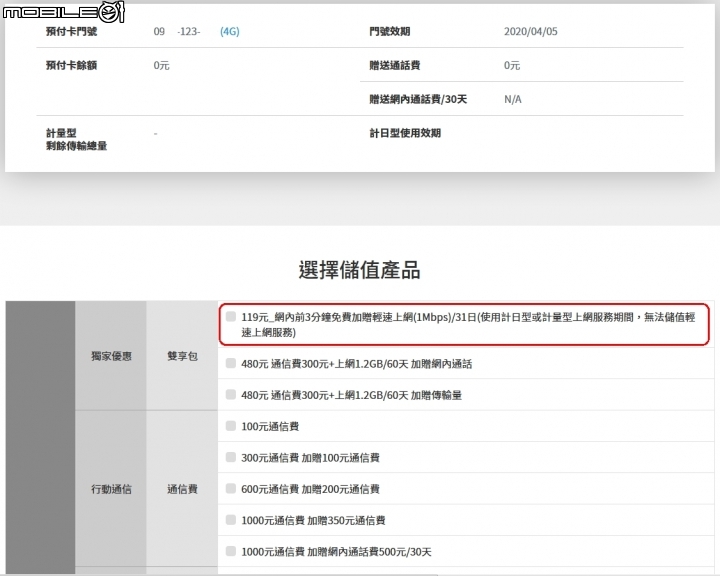Click the 預付卡門號 label
The width and height of the screenshot is (720, 576).
pyautogui.click(x=72, y=31)
